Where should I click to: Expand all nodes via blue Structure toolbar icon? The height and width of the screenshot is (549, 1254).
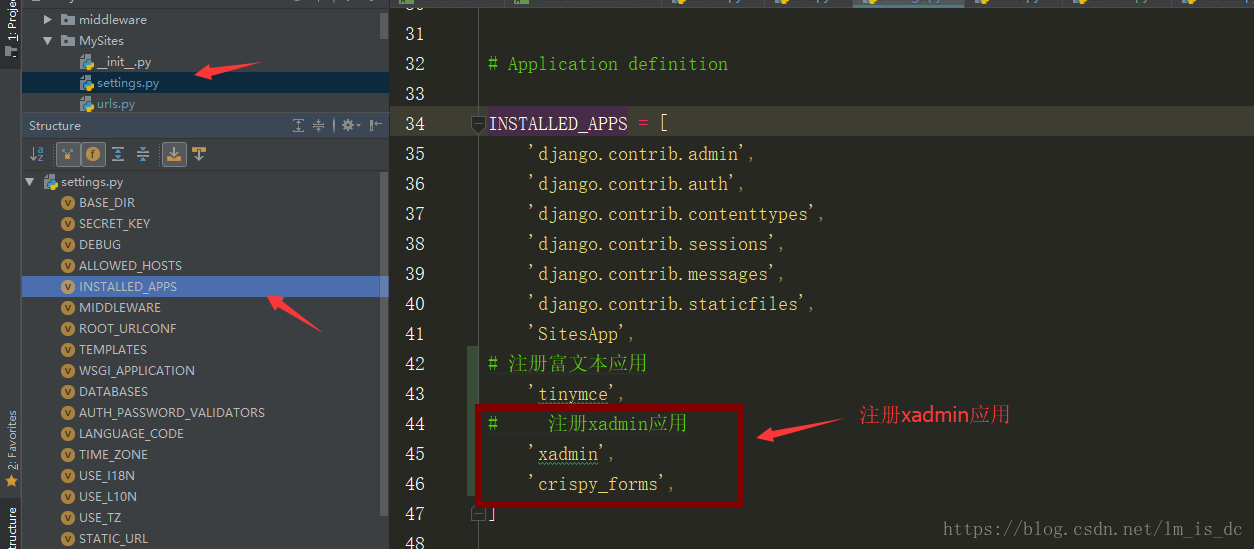tap(118, 154)
